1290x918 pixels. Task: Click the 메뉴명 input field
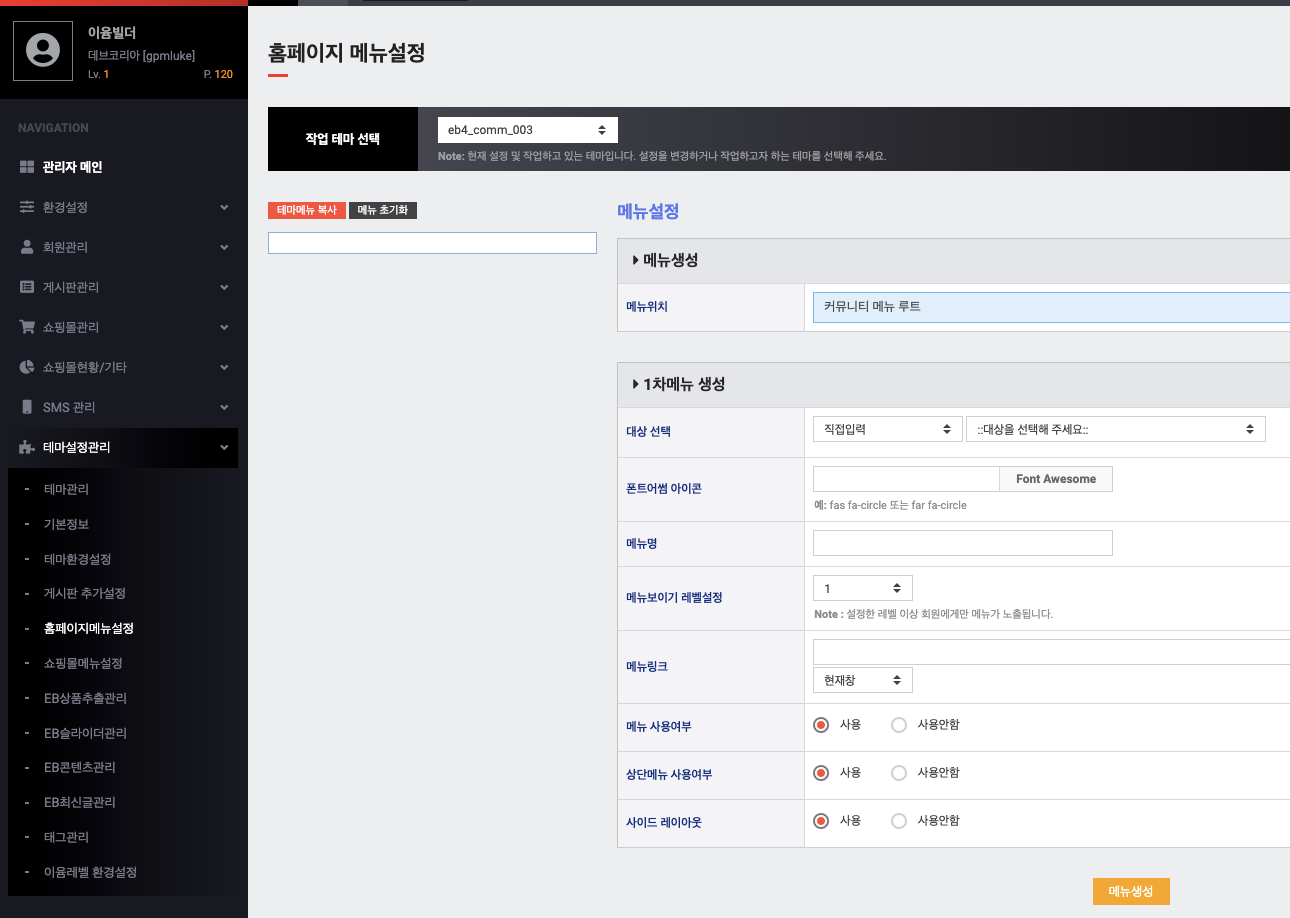click(963, 543)
